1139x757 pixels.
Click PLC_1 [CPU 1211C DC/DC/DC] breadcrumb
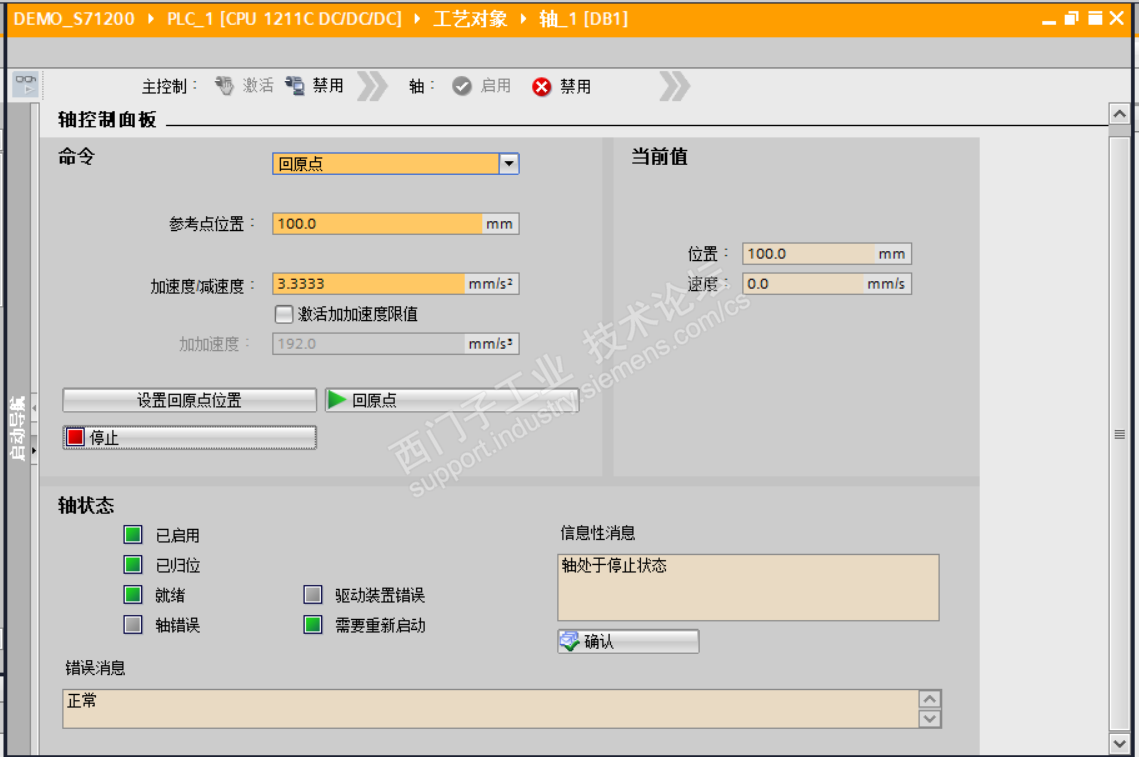(284, 19)
